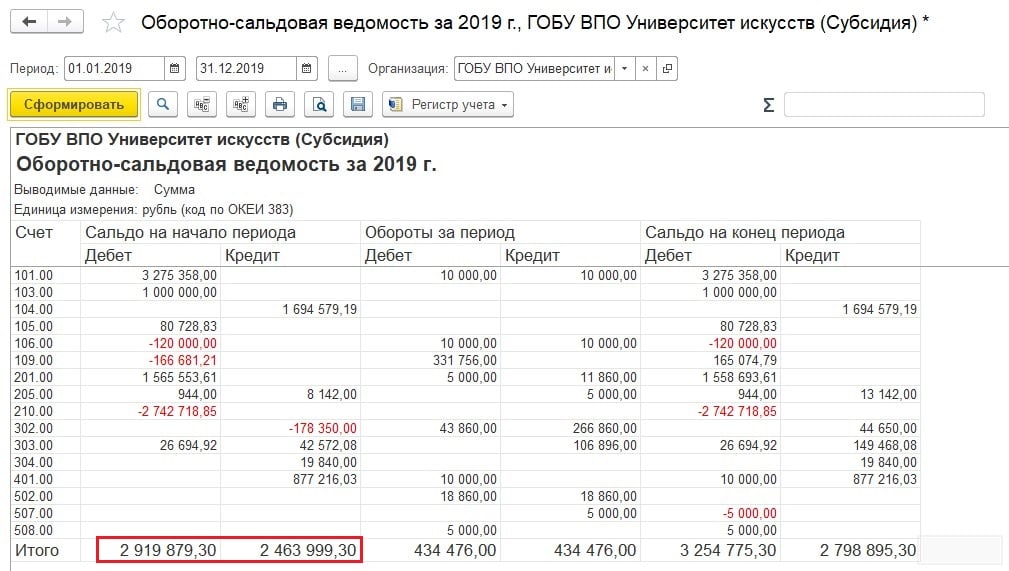Open the selected organization's card icon
Screen dimensions: 1009x571
coord(667,68)
